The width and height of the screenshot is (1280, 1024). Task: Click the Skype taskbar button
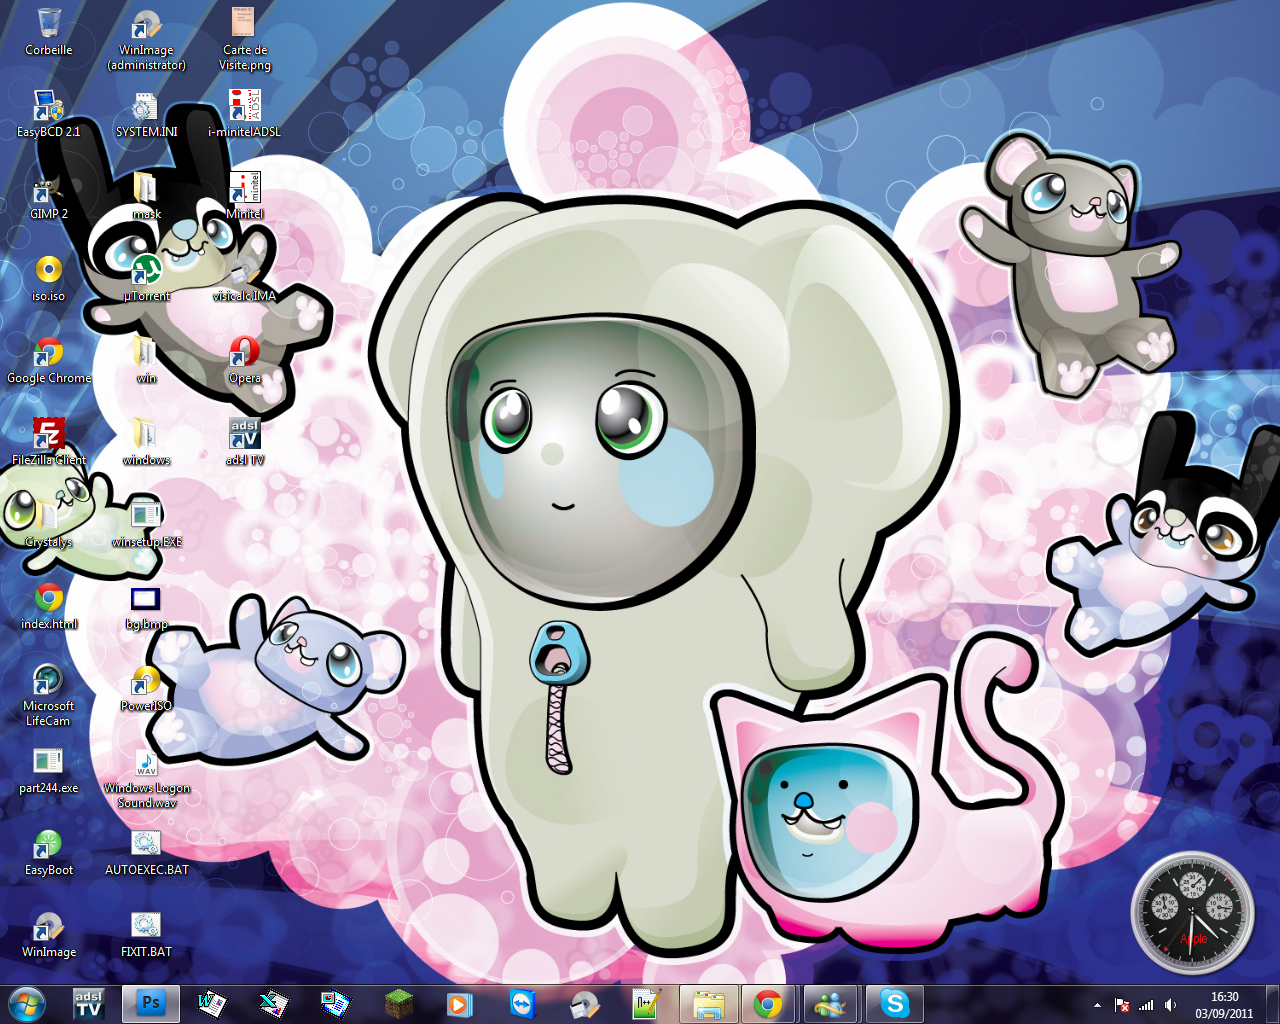coord(894,1003)
